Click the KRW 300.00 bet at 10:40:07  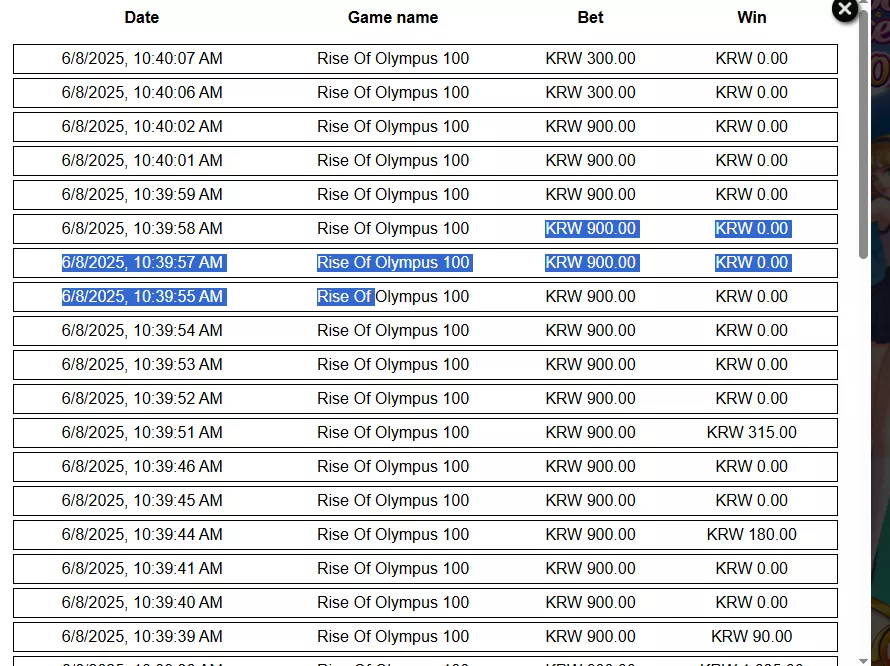[x=590, y=58]
